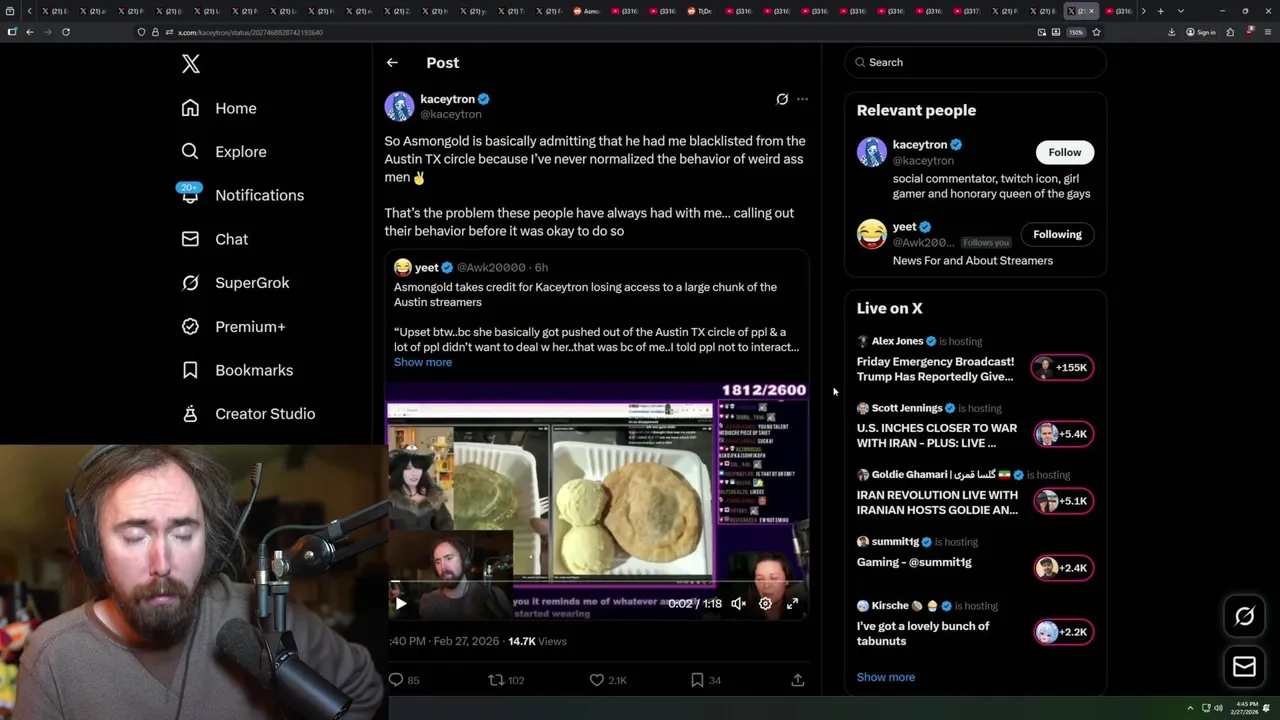The image size is (1280, 720).
Task: Open Explore from the sidebar
Action: point(224,152)
